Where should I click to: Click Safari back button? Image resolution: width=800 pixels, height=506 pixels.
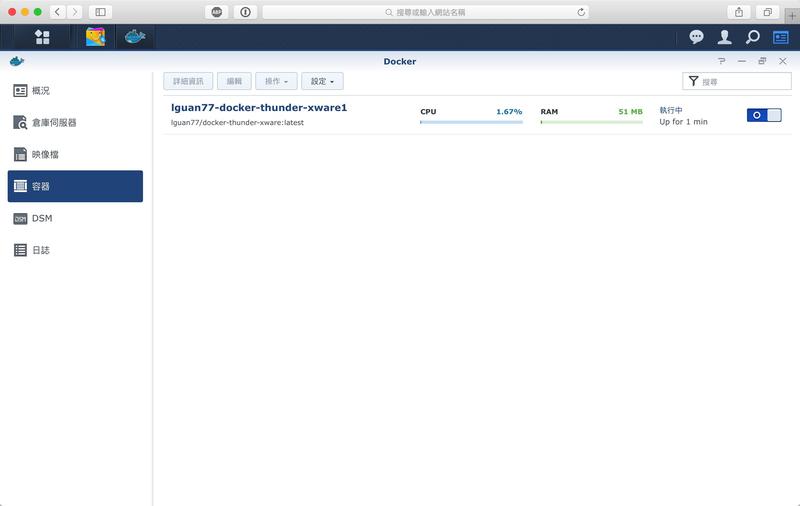tap(58, 12)
